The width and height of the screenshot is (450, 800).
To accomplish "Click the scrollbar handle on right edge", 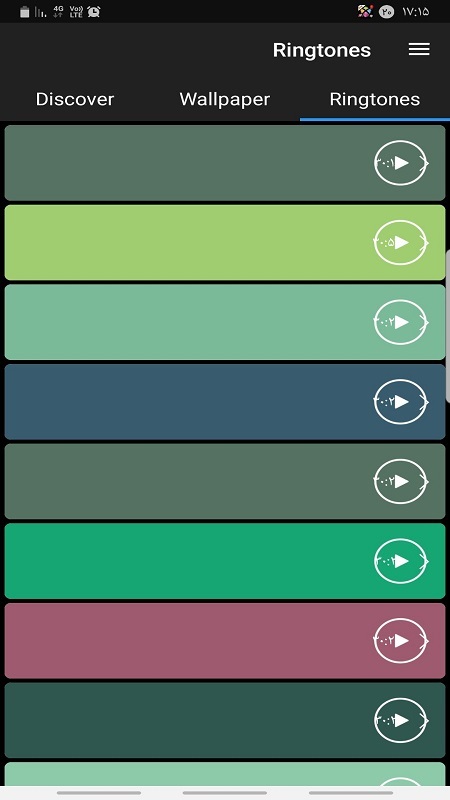I will point(447,327).
